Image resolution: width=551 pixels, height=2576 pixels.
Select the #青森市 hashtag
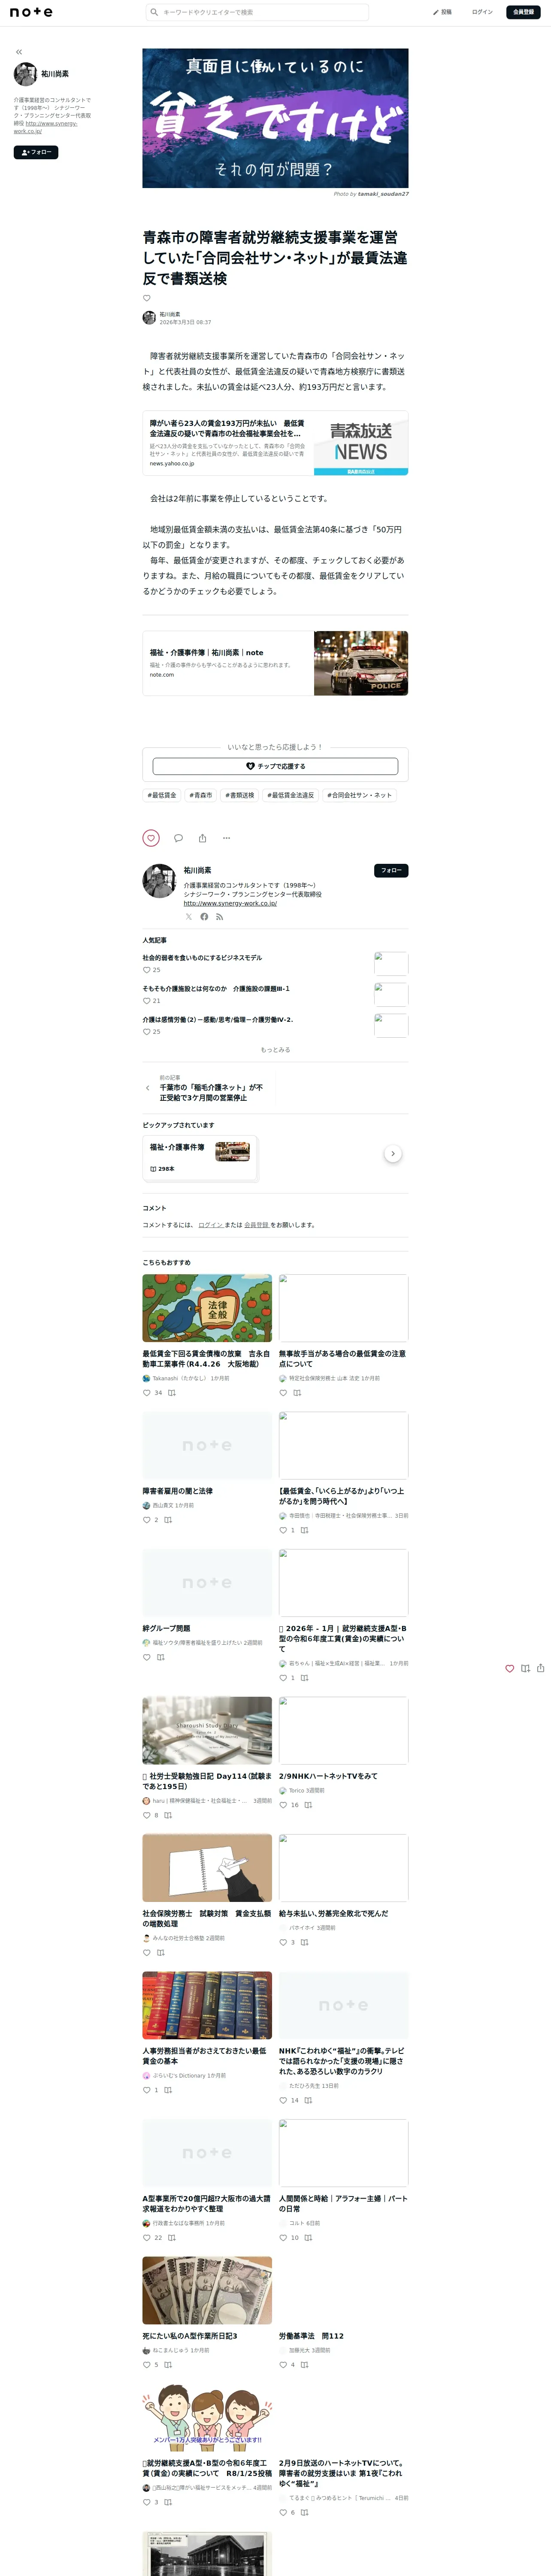(200, 795)
